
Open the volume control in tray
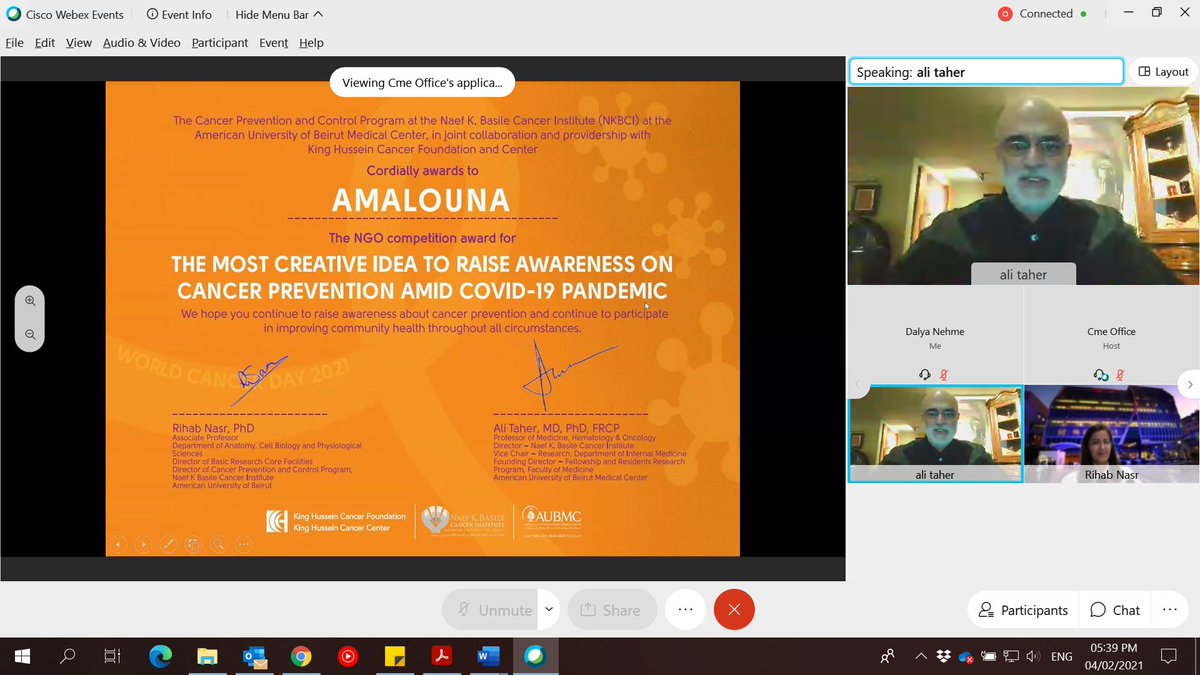[x=1032, y=657]
